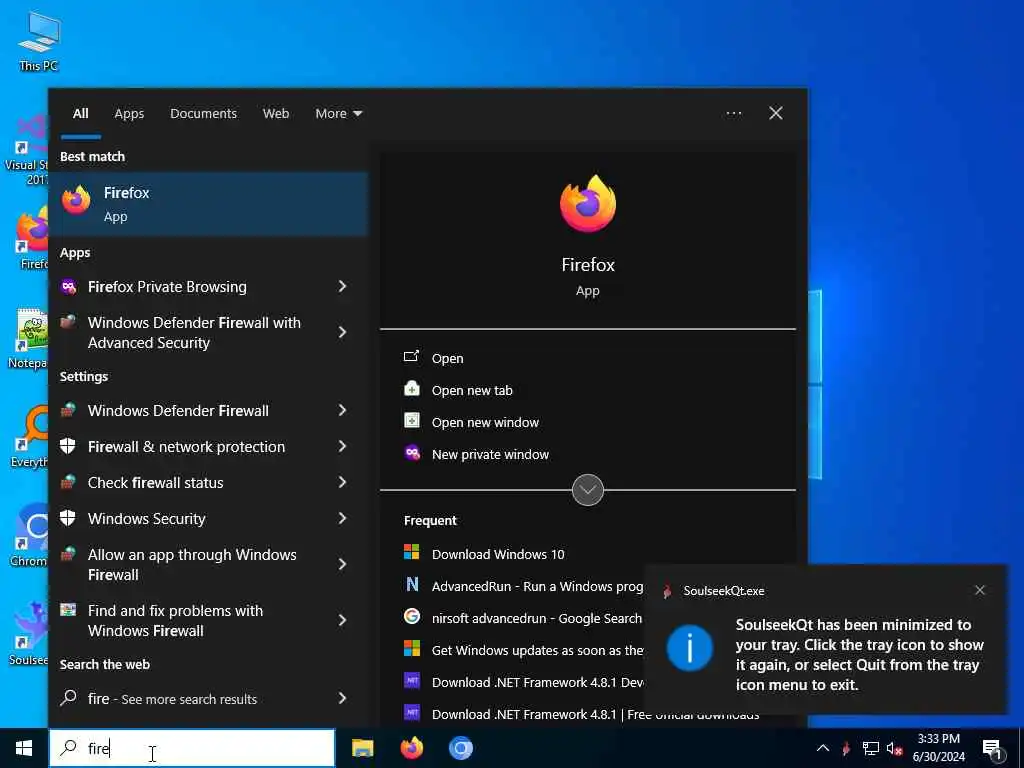Expand Windows Security result arrow

tap(342, 518)
